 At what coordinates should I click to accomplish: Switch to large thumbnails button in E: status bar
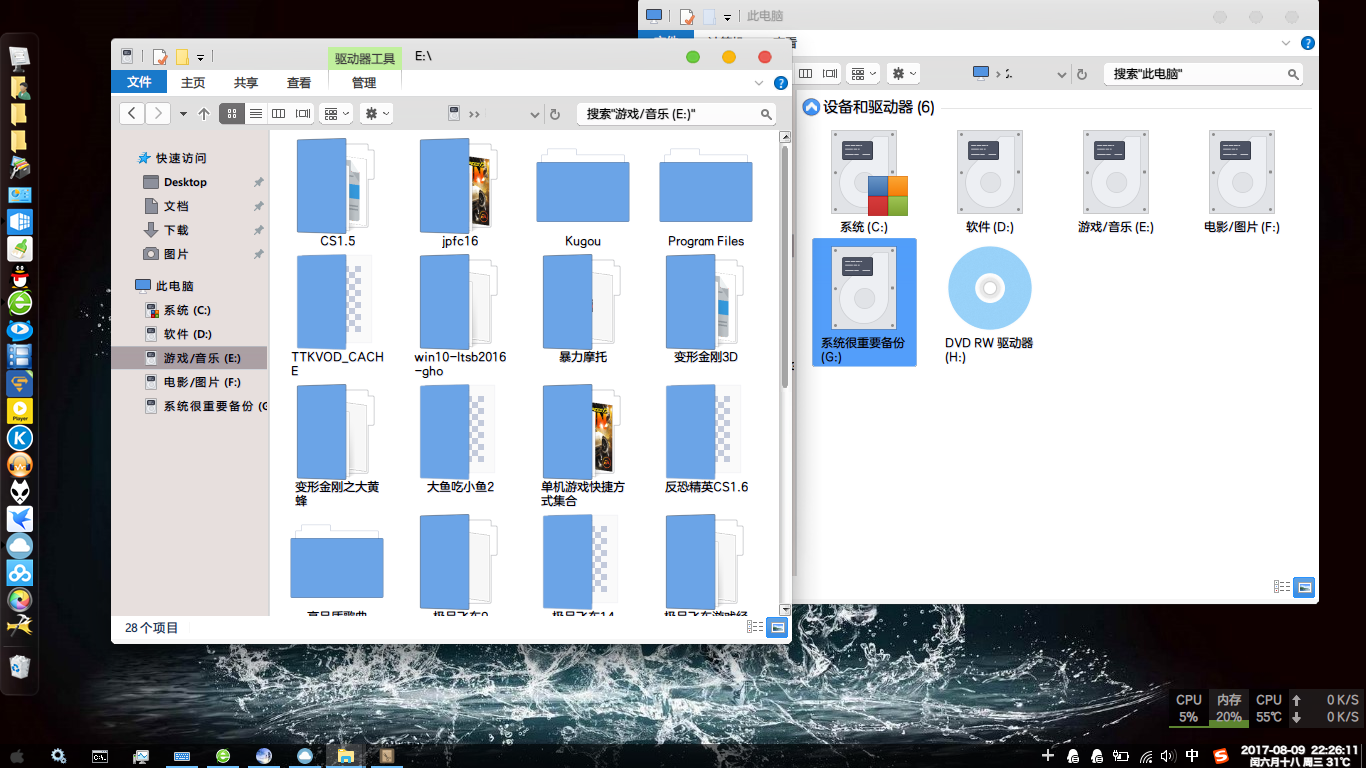(x=777, y=627)
